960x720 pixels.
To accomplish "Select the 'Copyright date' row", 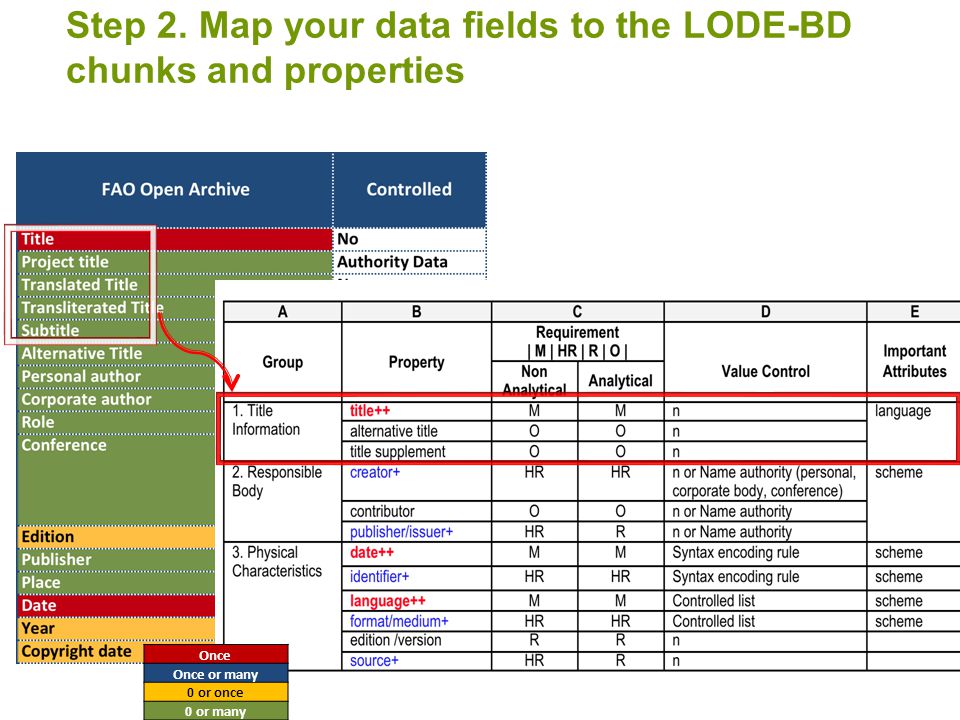I will click(80, 651).
